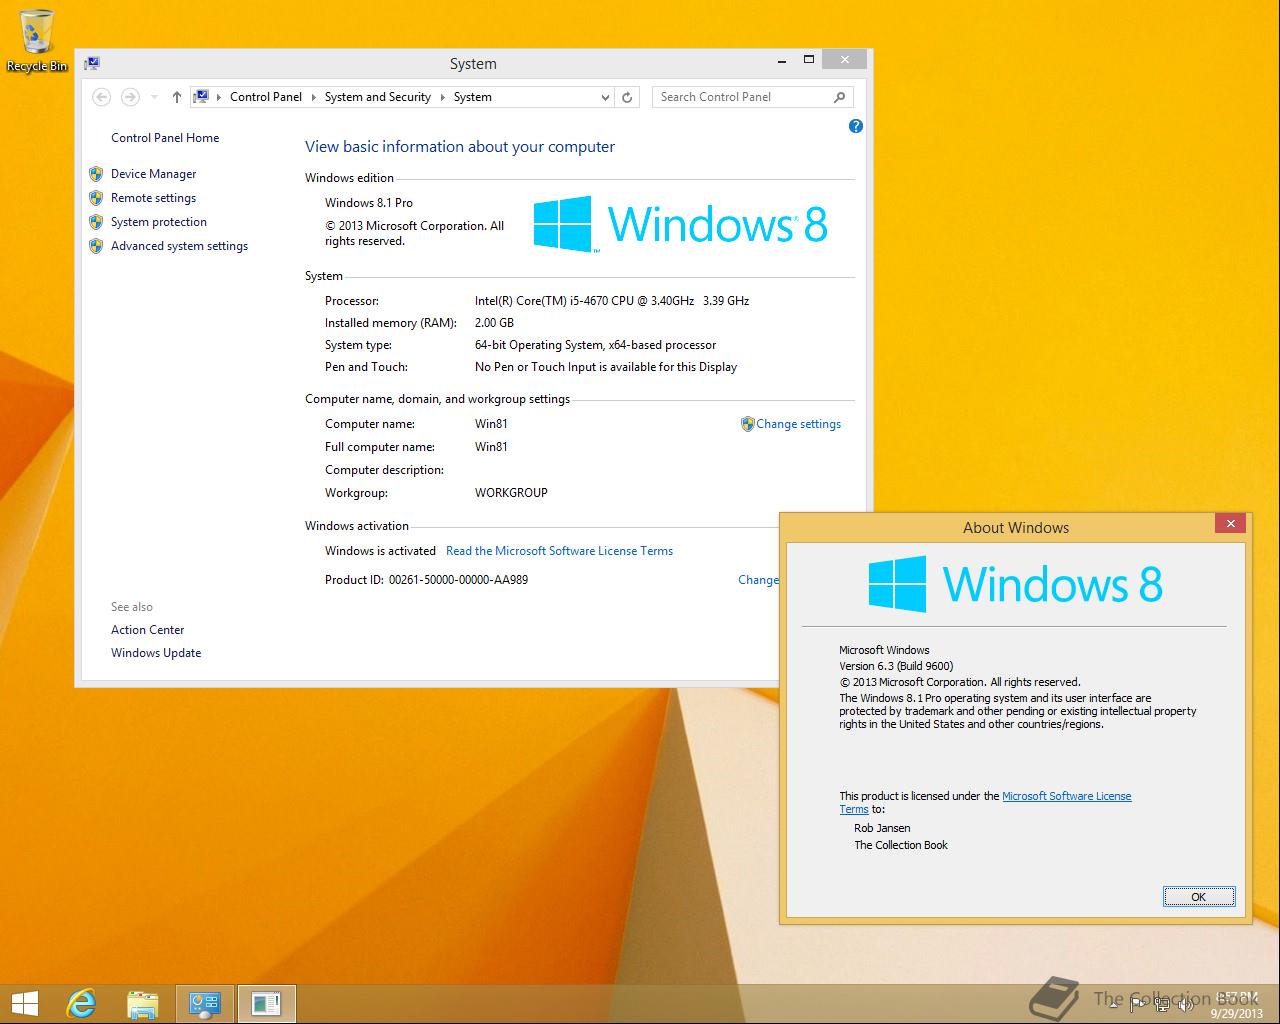Screen dimensions: 1280x1024
Task: Click the Start button on taskbar
Action: (x=25, y=1003)
